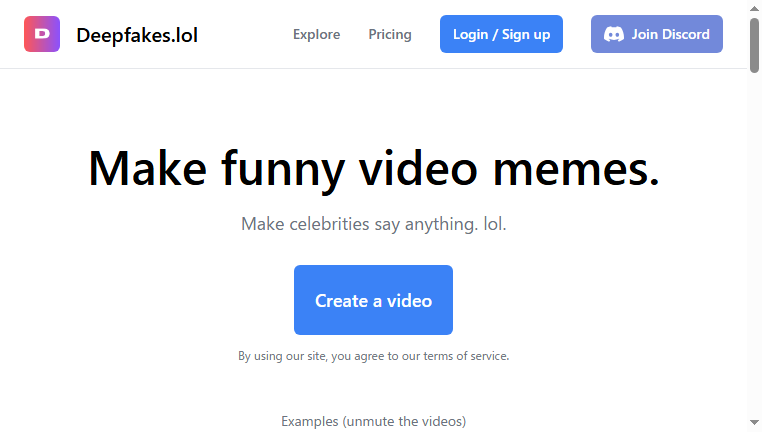Click the Deepfakes.lol gradient D logo
This screenshot has width=762, height=432.
[x=42, y=34]
